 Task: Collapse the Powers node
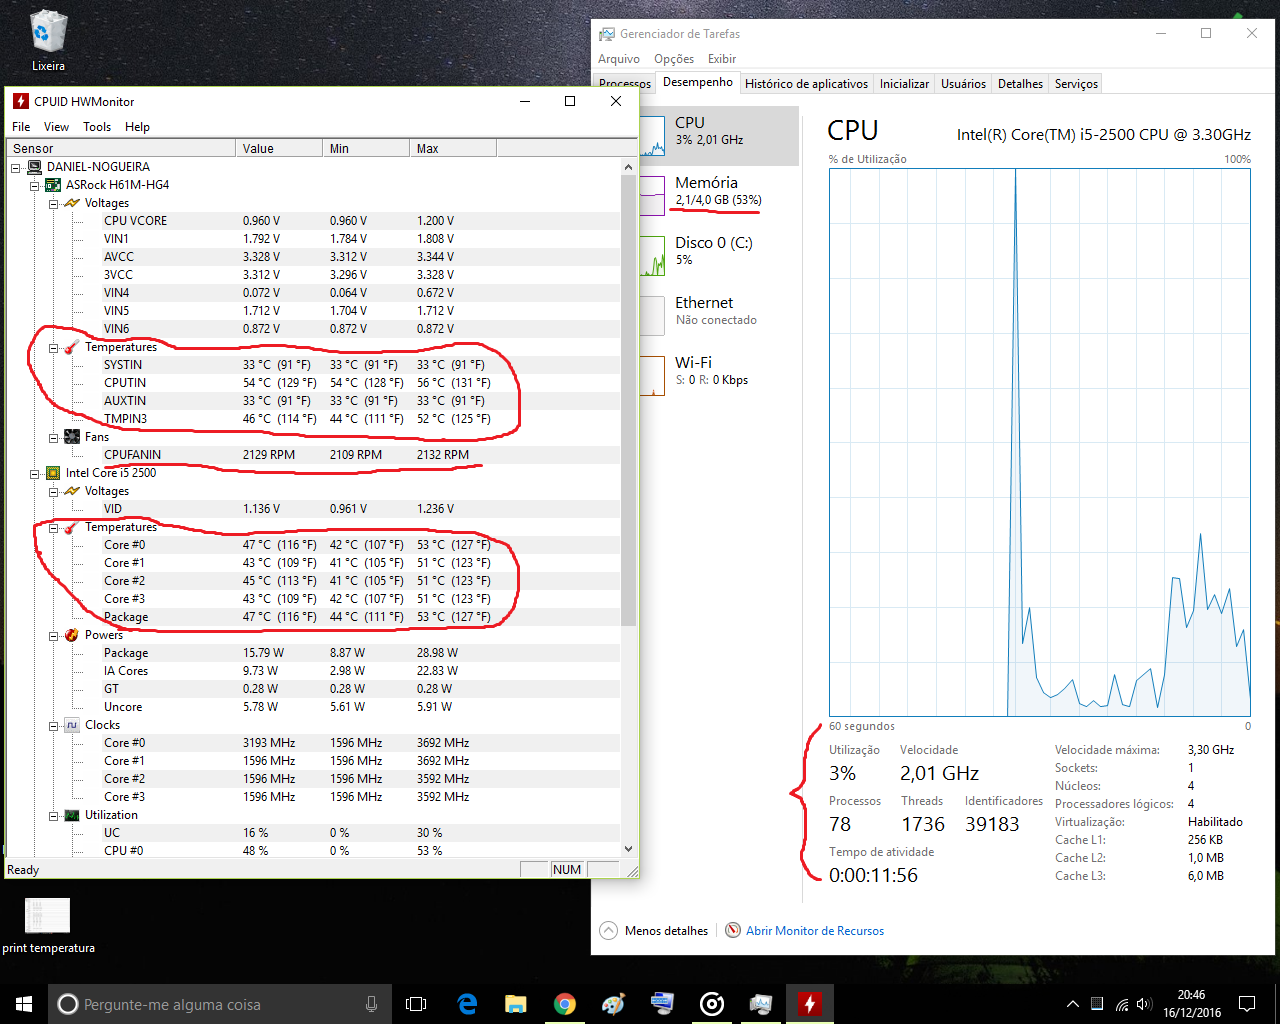(54, 635)
